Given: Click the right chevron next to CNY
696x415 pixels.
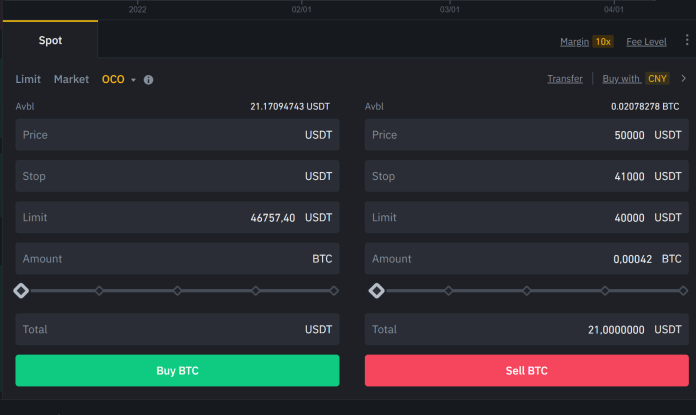Looking at the screenshot, I should [x=683, y=78].
